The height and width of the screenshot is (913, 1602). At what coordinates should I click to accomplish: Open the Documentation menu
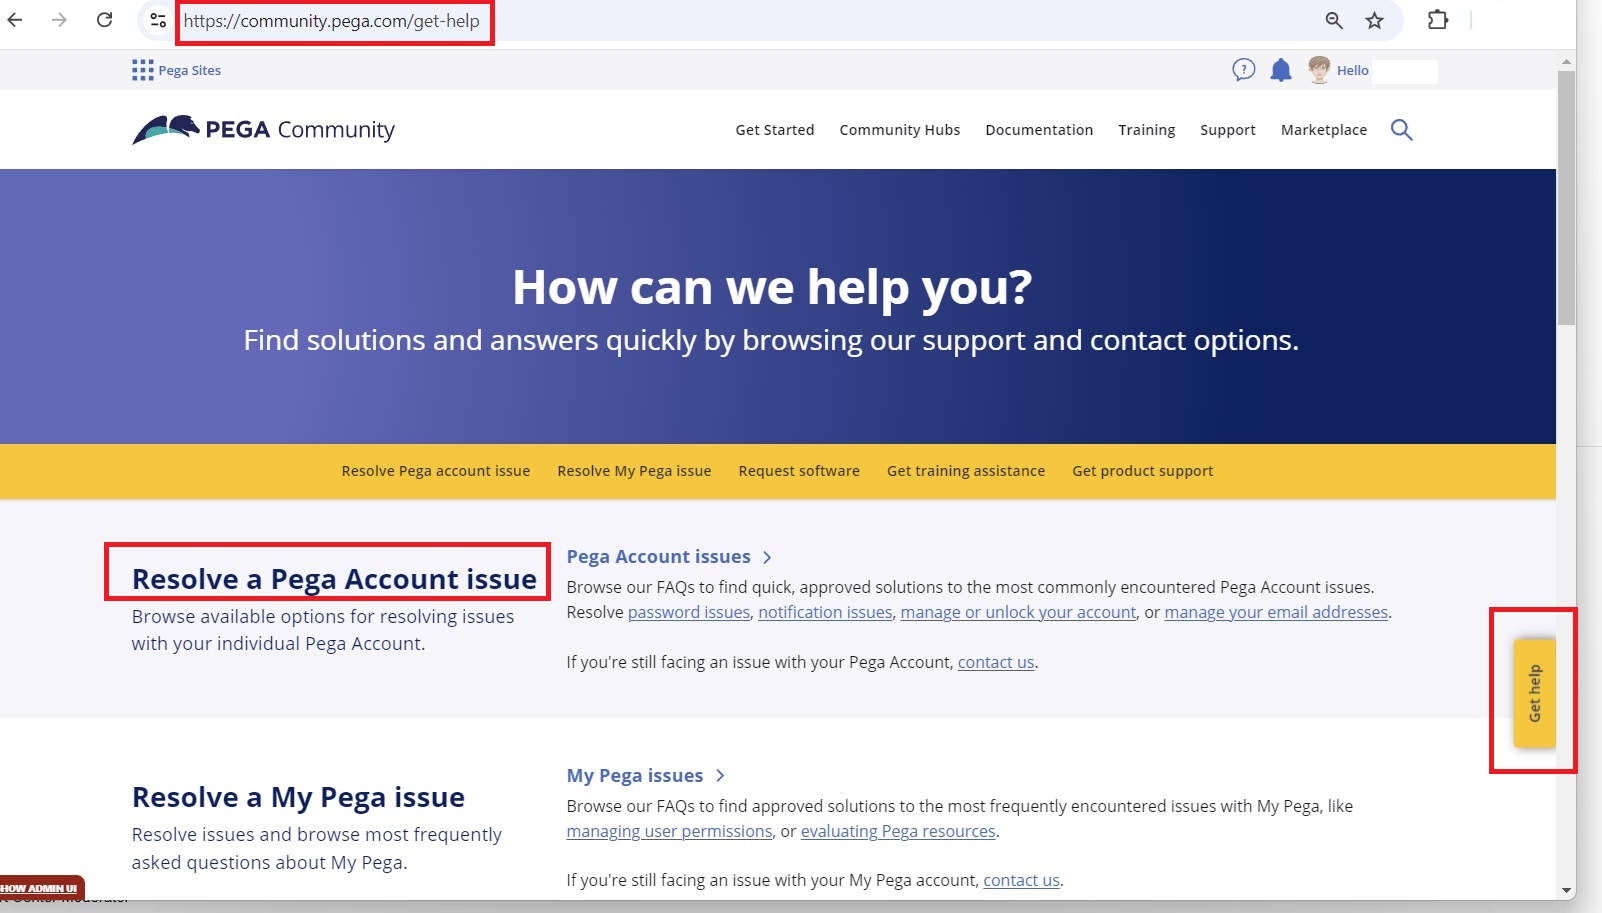point(1039,130)
